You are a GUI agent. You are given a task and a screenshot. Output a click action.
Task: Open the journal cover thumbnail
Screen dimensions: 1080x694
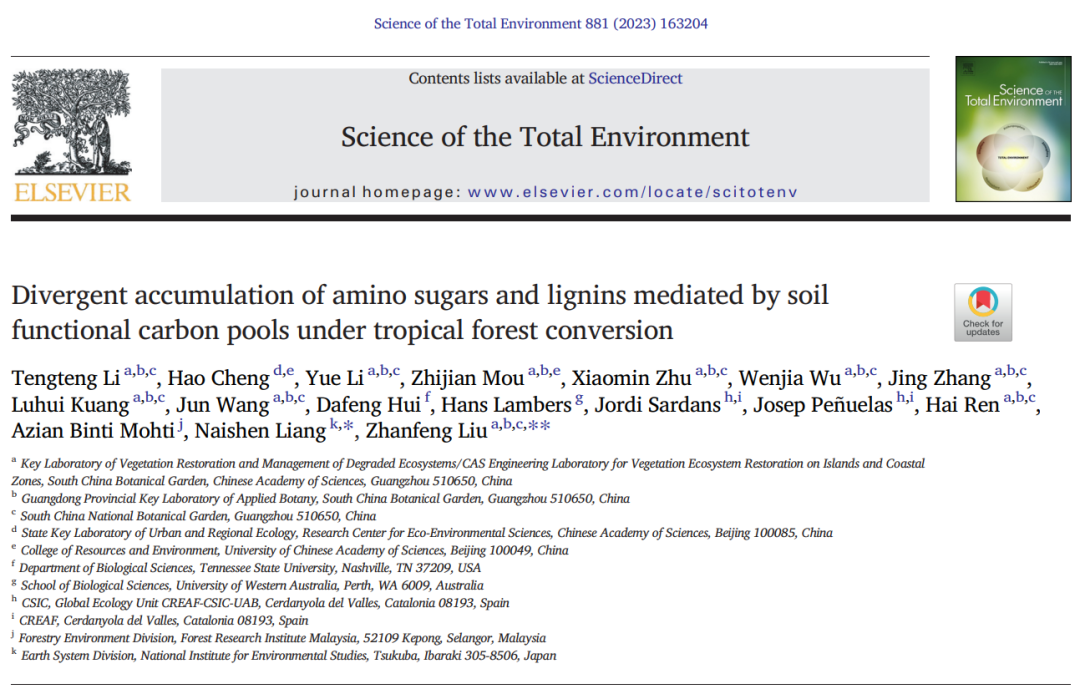[x=1013, y=129]
